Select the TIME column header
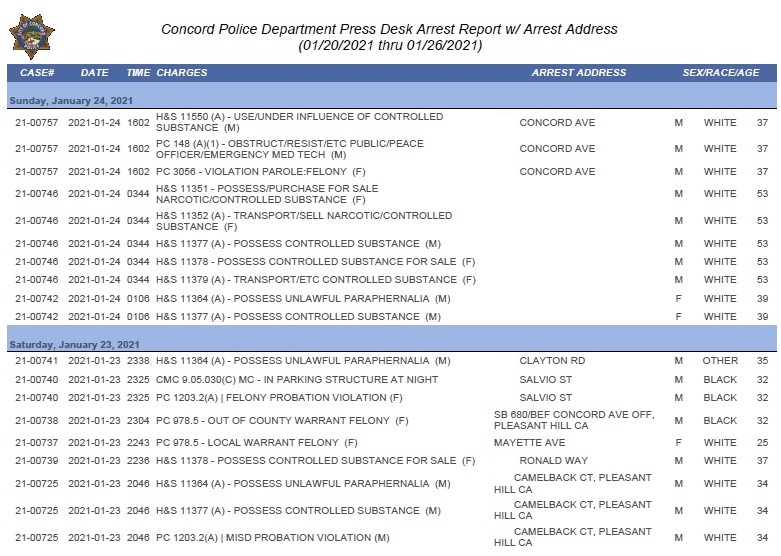The width and height of the screenshot is (781, 556). click(138, 73)
